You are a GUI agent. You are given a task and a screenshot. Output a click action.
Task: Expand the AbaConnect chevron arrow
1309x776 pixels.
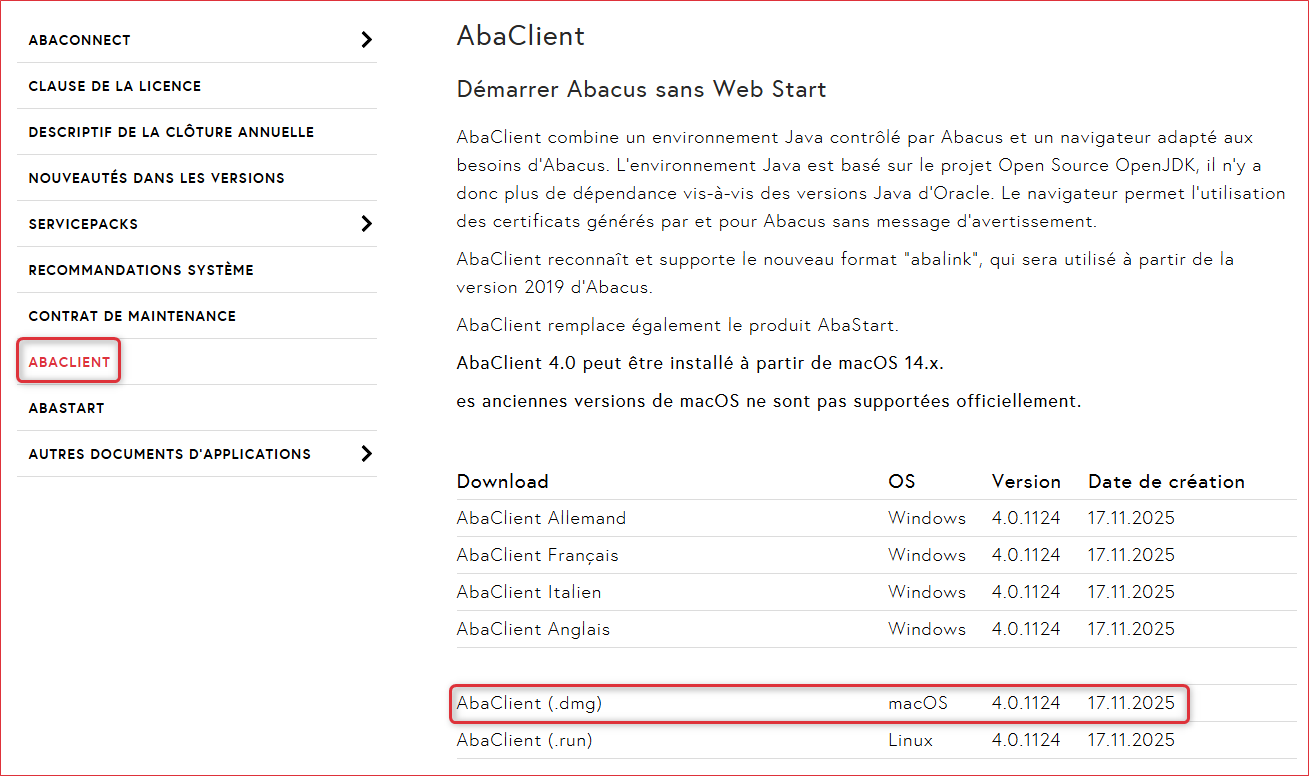click(366, 40)
